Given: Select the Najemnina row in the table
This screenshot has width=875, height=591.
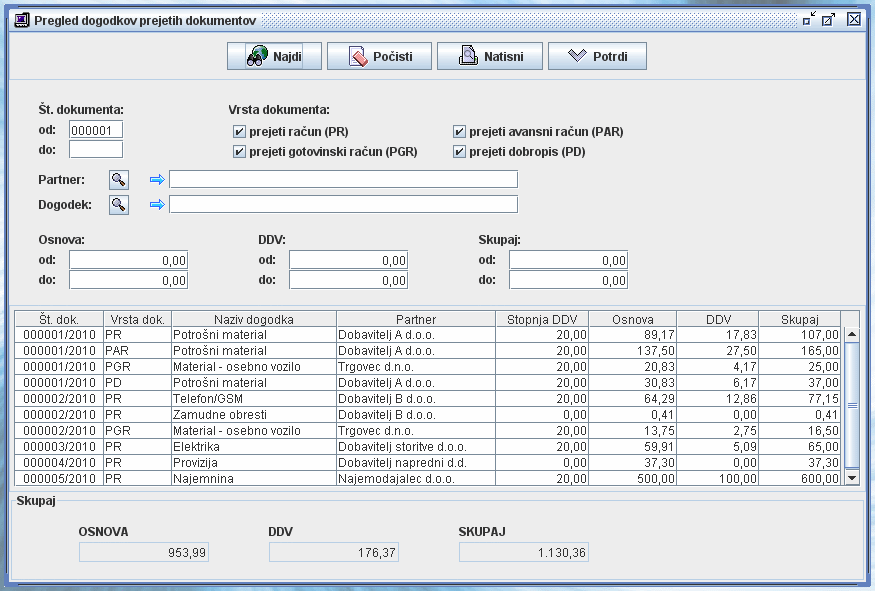Looking at the screenshot, I should [x=253, y=479].
